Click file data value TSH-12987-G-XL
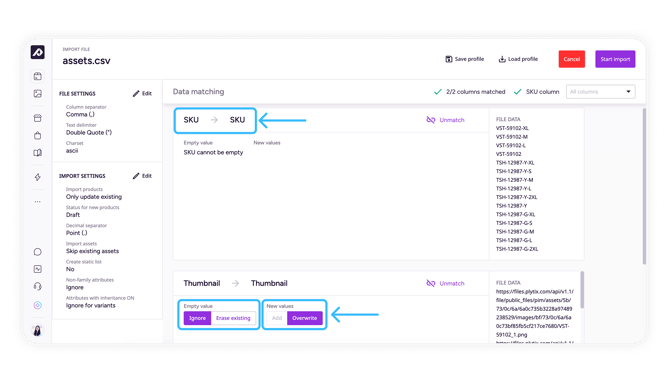Viewport: 670px width, 382px height. [x=515, y=215]
